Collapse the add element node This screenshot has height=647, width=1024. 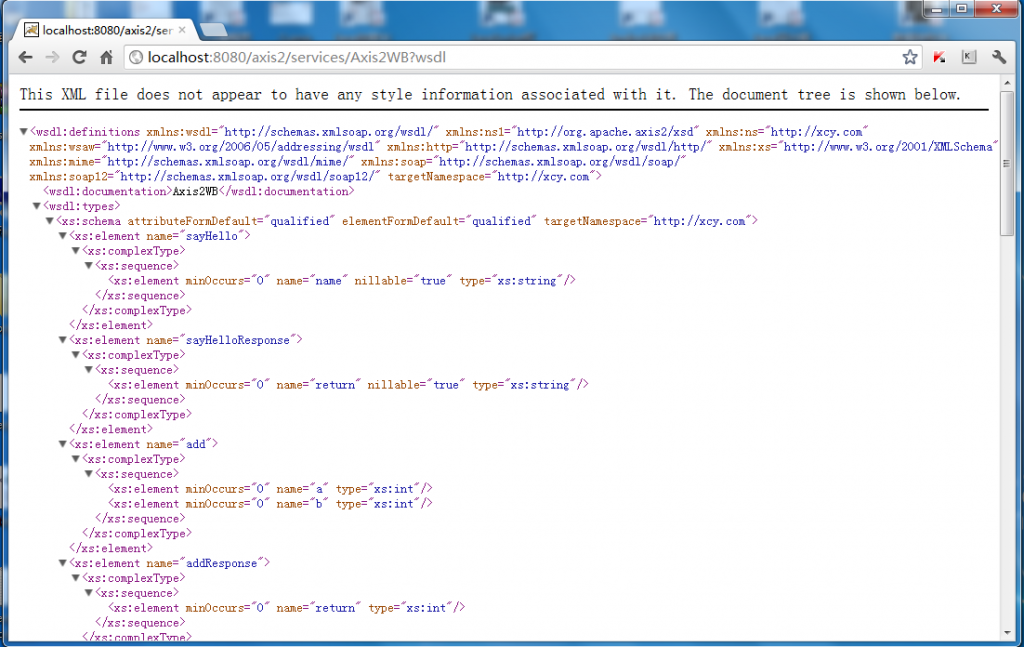63,444
